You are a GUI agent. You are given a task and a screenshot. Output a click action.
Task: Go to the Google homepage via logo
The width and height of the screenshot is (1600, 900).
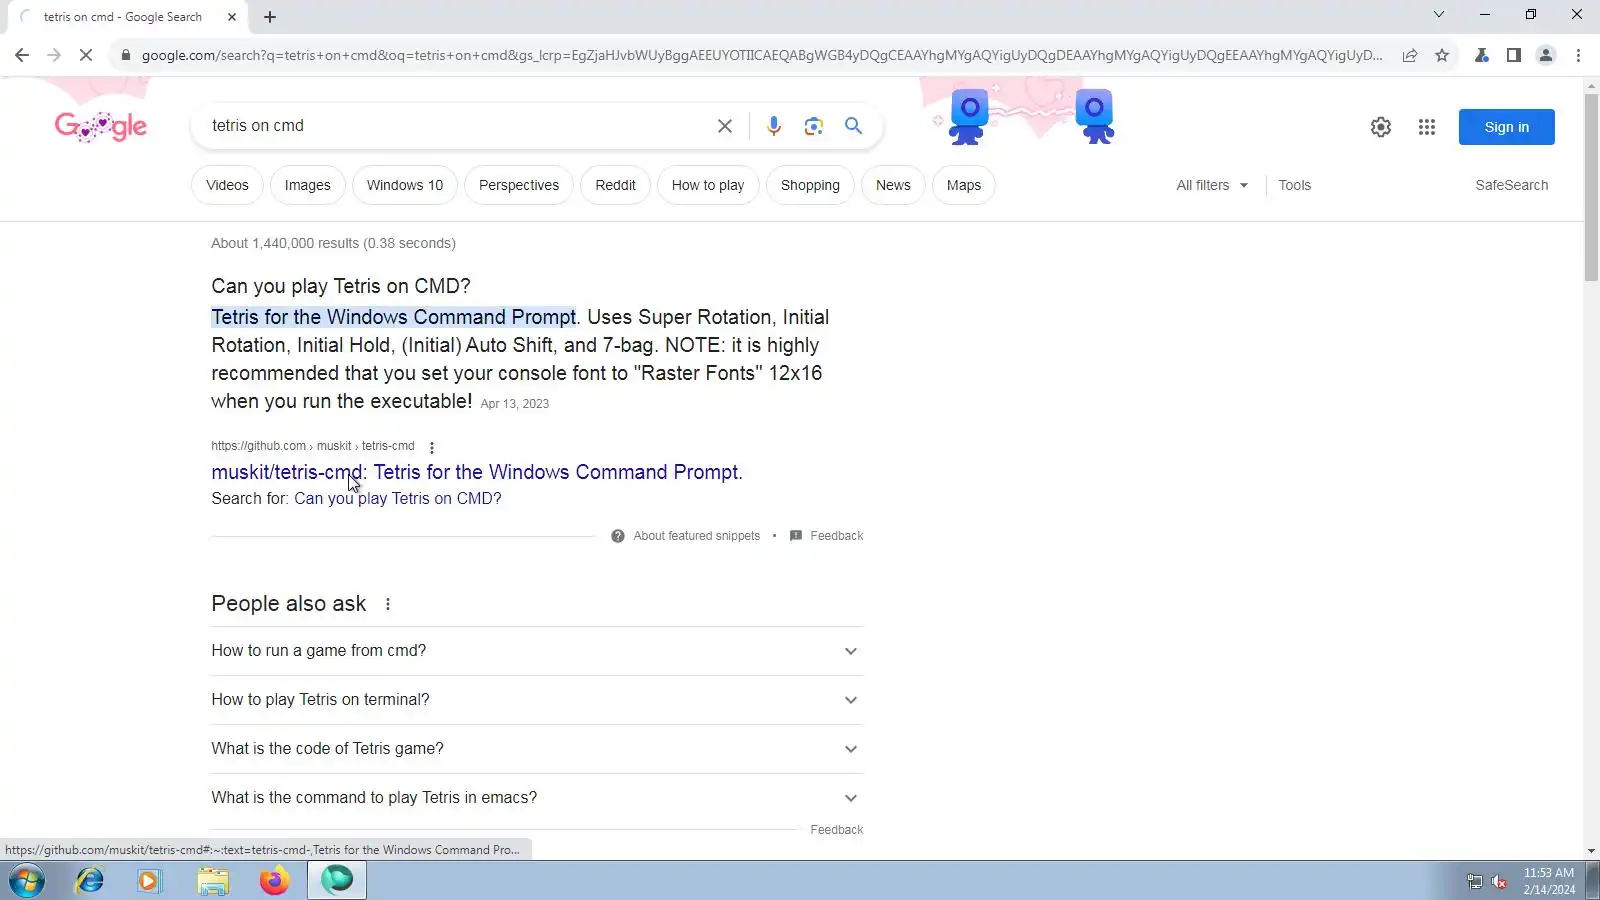(x=101, y=126)
